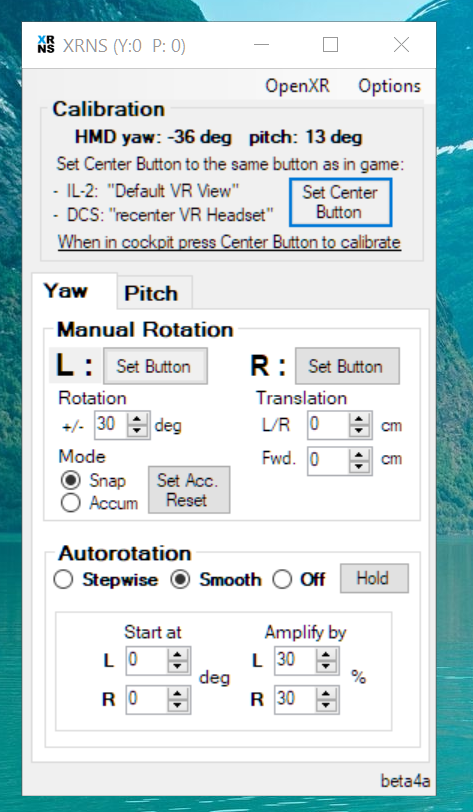The width and height of the screenshot is (473, 812).
Task: Click Set Button for left rotation
Action: pos(154,366)
